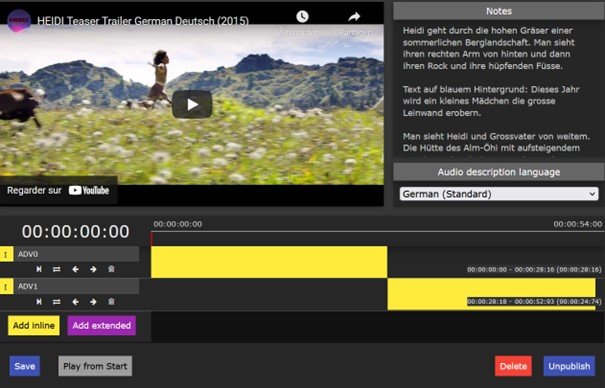This screenshot has height=388, width=605.
Task: Click the timeline start label 00:00:00:00
Action: coord(177,224)
